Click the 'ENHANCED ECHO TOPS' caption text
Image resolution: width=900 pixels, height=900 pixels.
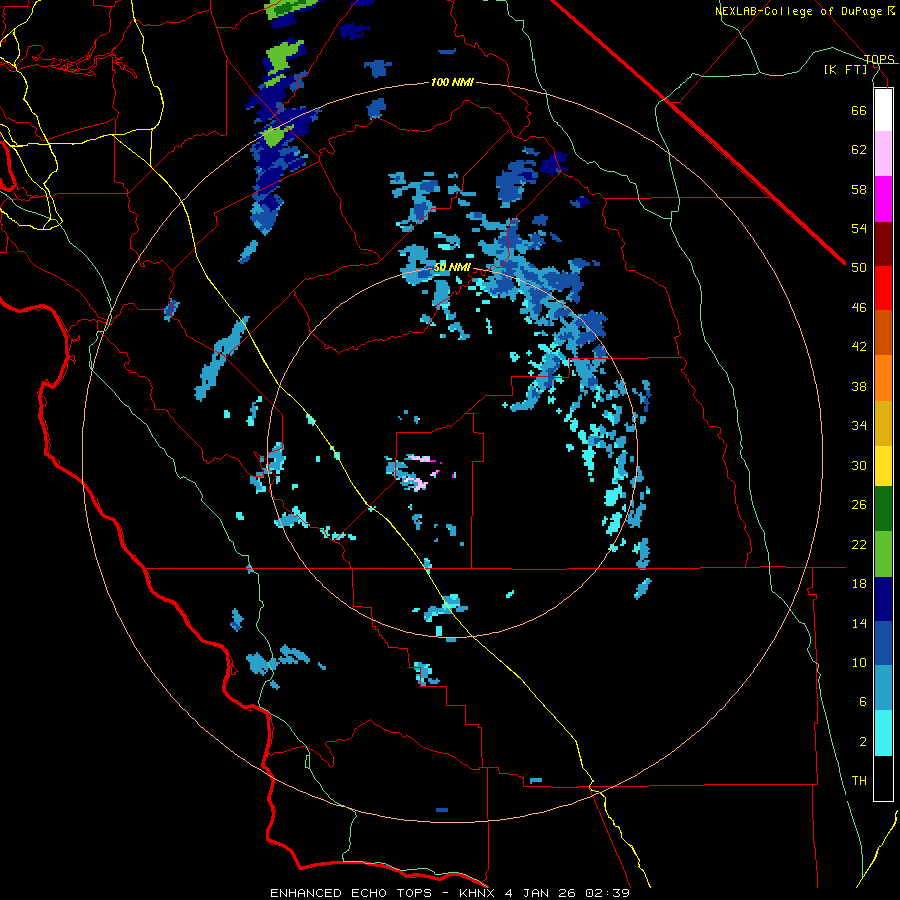tap(351, 893)
